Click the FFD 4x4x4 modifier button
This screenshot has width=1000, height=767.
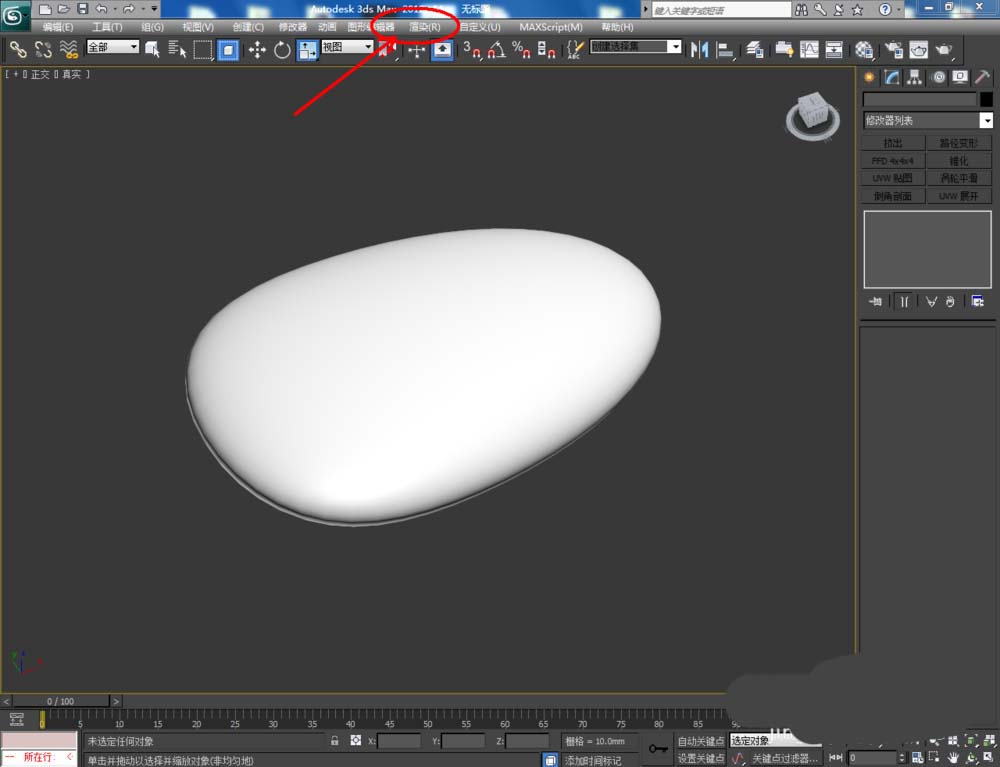point(892,160)
